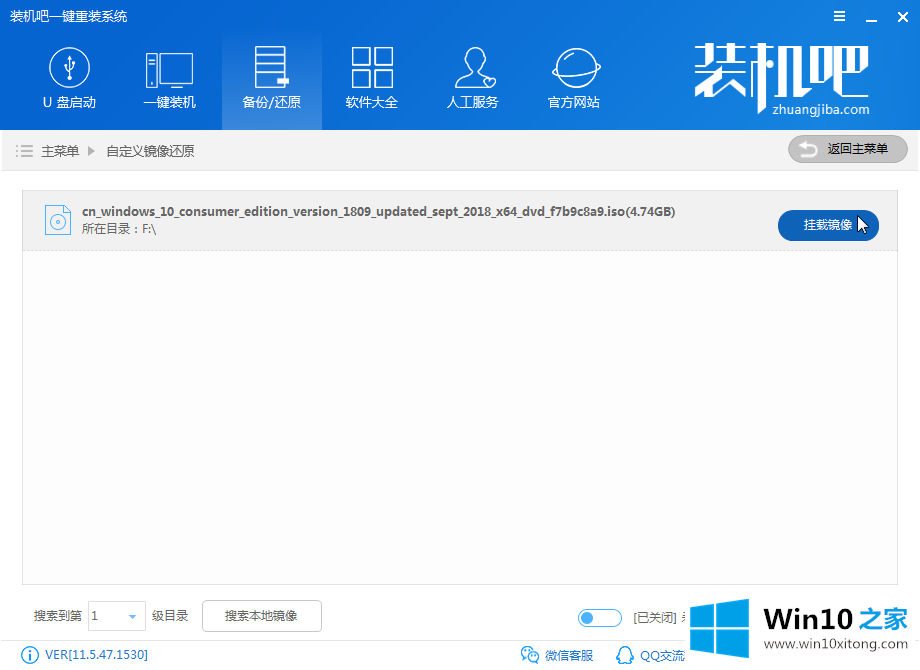Toggle the 已关闭 switch
Screen dimensions: 920x670
[x=600, y=618]
